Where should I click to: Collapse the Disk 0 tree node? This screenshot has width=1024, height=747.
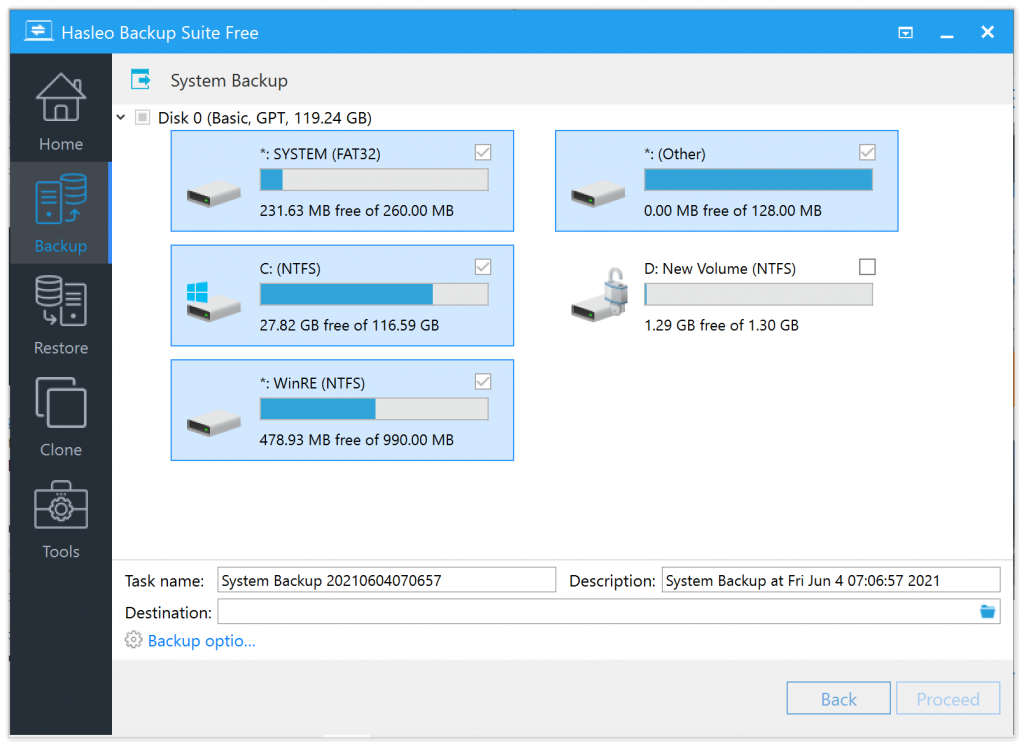pyautogui.click(x=121, y=118)
